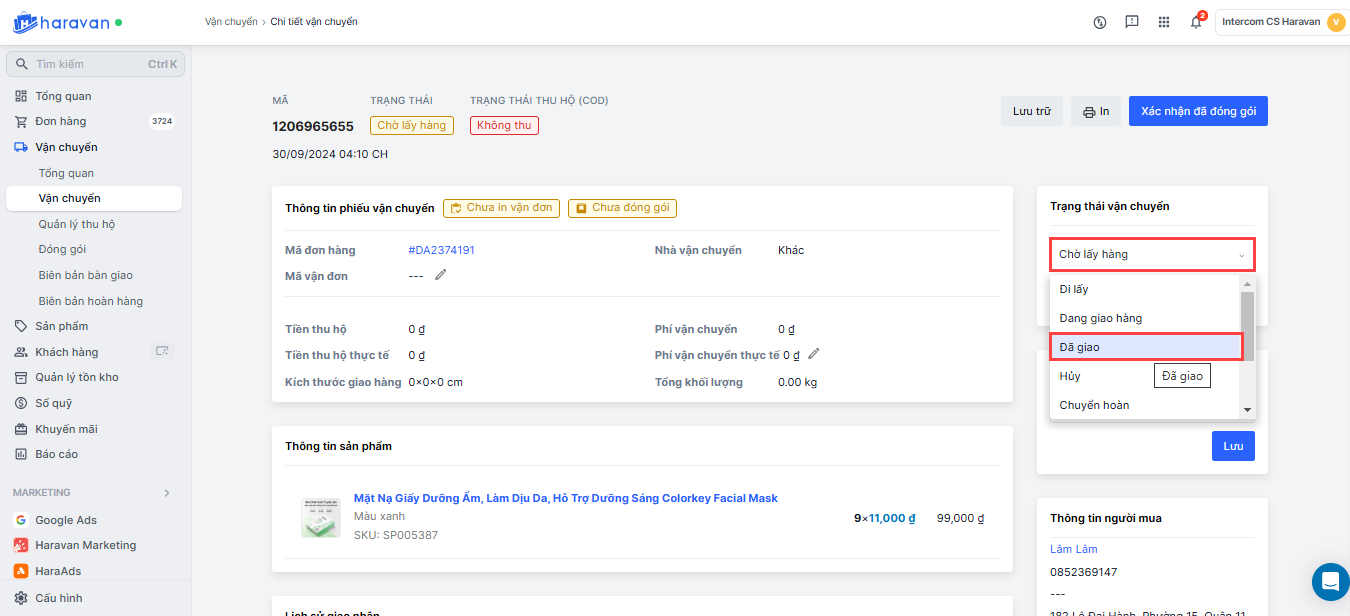Click the pencil icon beside Mã vận đơn

coord(441,275)
